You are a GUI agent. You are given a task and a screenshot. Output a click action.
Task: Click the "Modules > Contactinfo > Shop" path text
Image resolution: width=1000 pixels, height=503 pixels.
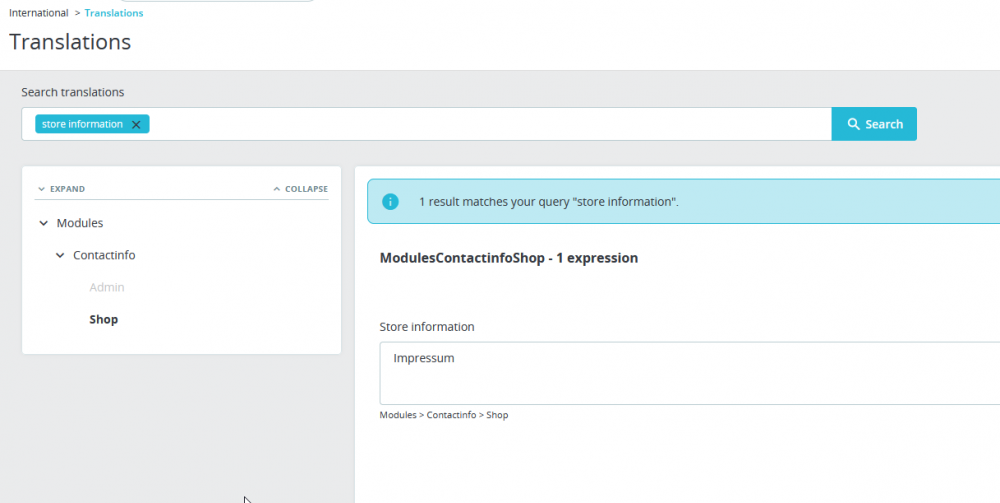444,415
